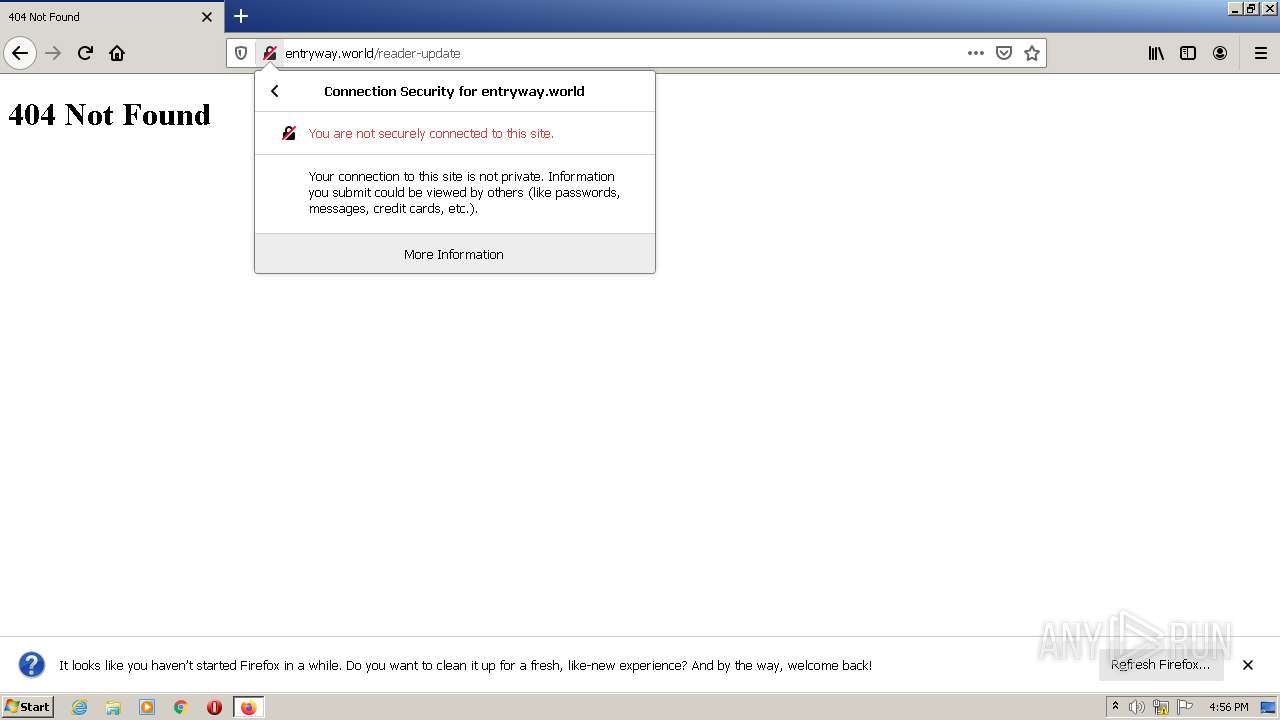
Task: Switch to Firefox taskbar button
Action: click(x=248, y=707)
